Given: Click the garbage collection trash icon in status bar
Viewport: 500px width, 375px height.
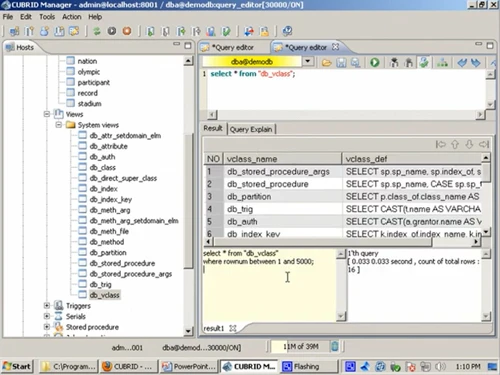Looking at the screenshot, I should tap(335, 347).
